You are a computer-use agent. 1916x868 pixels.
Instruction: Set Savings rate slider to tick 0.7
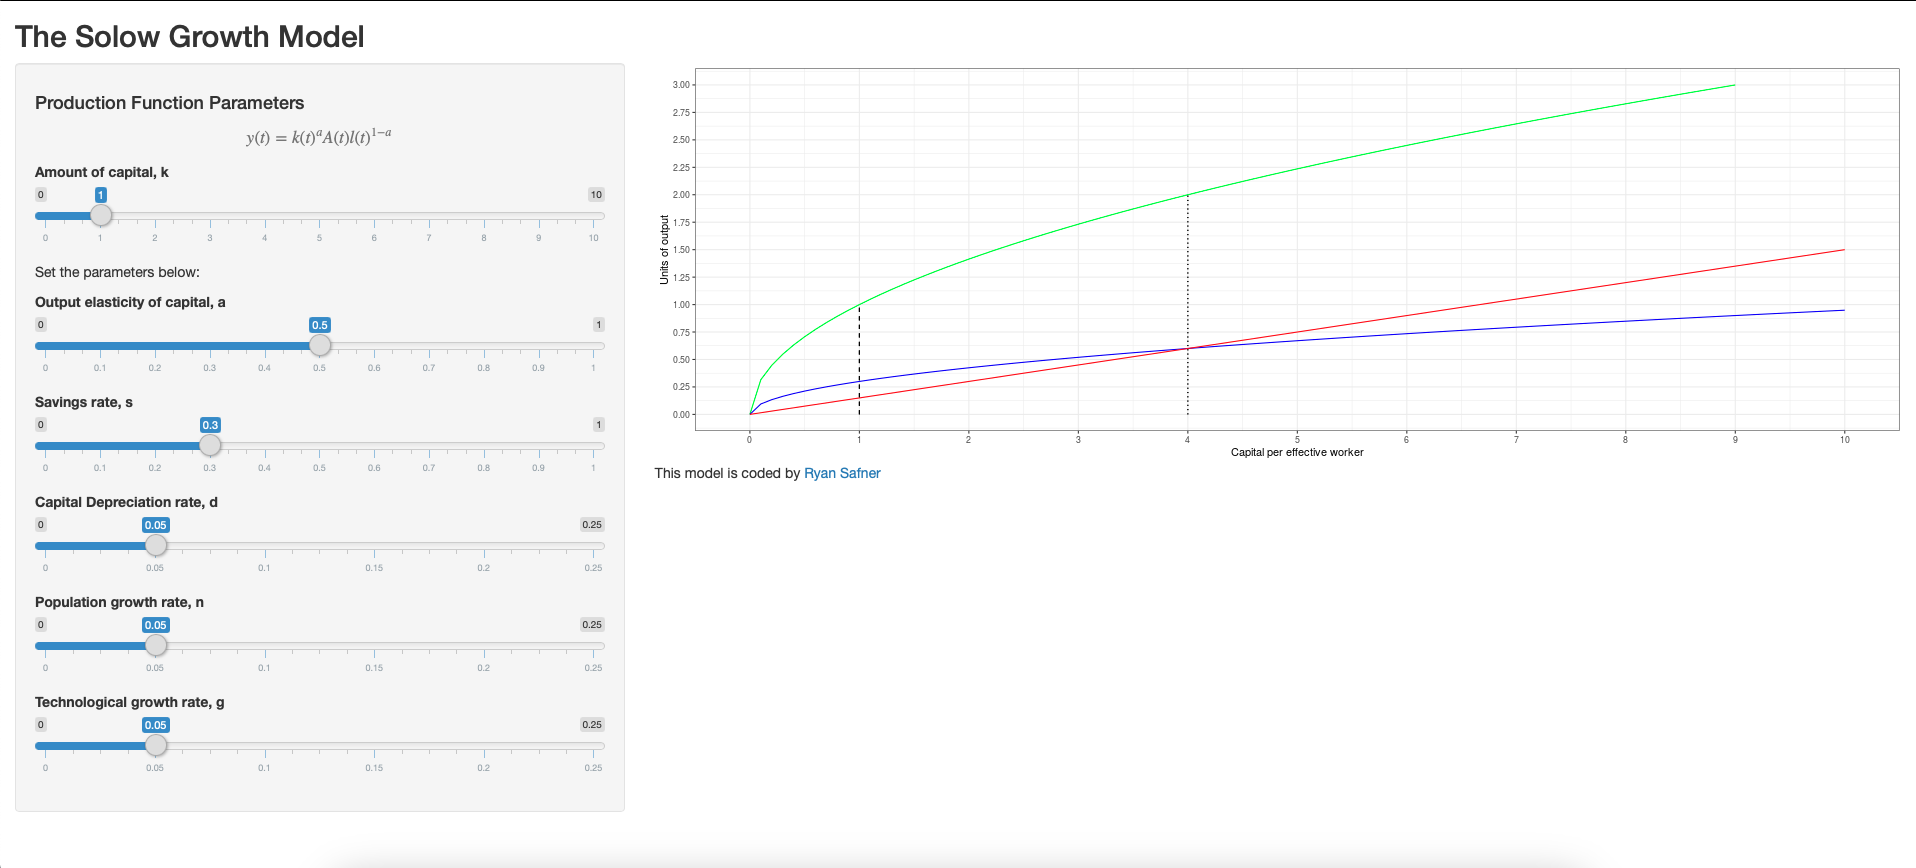tap(429, 446)
